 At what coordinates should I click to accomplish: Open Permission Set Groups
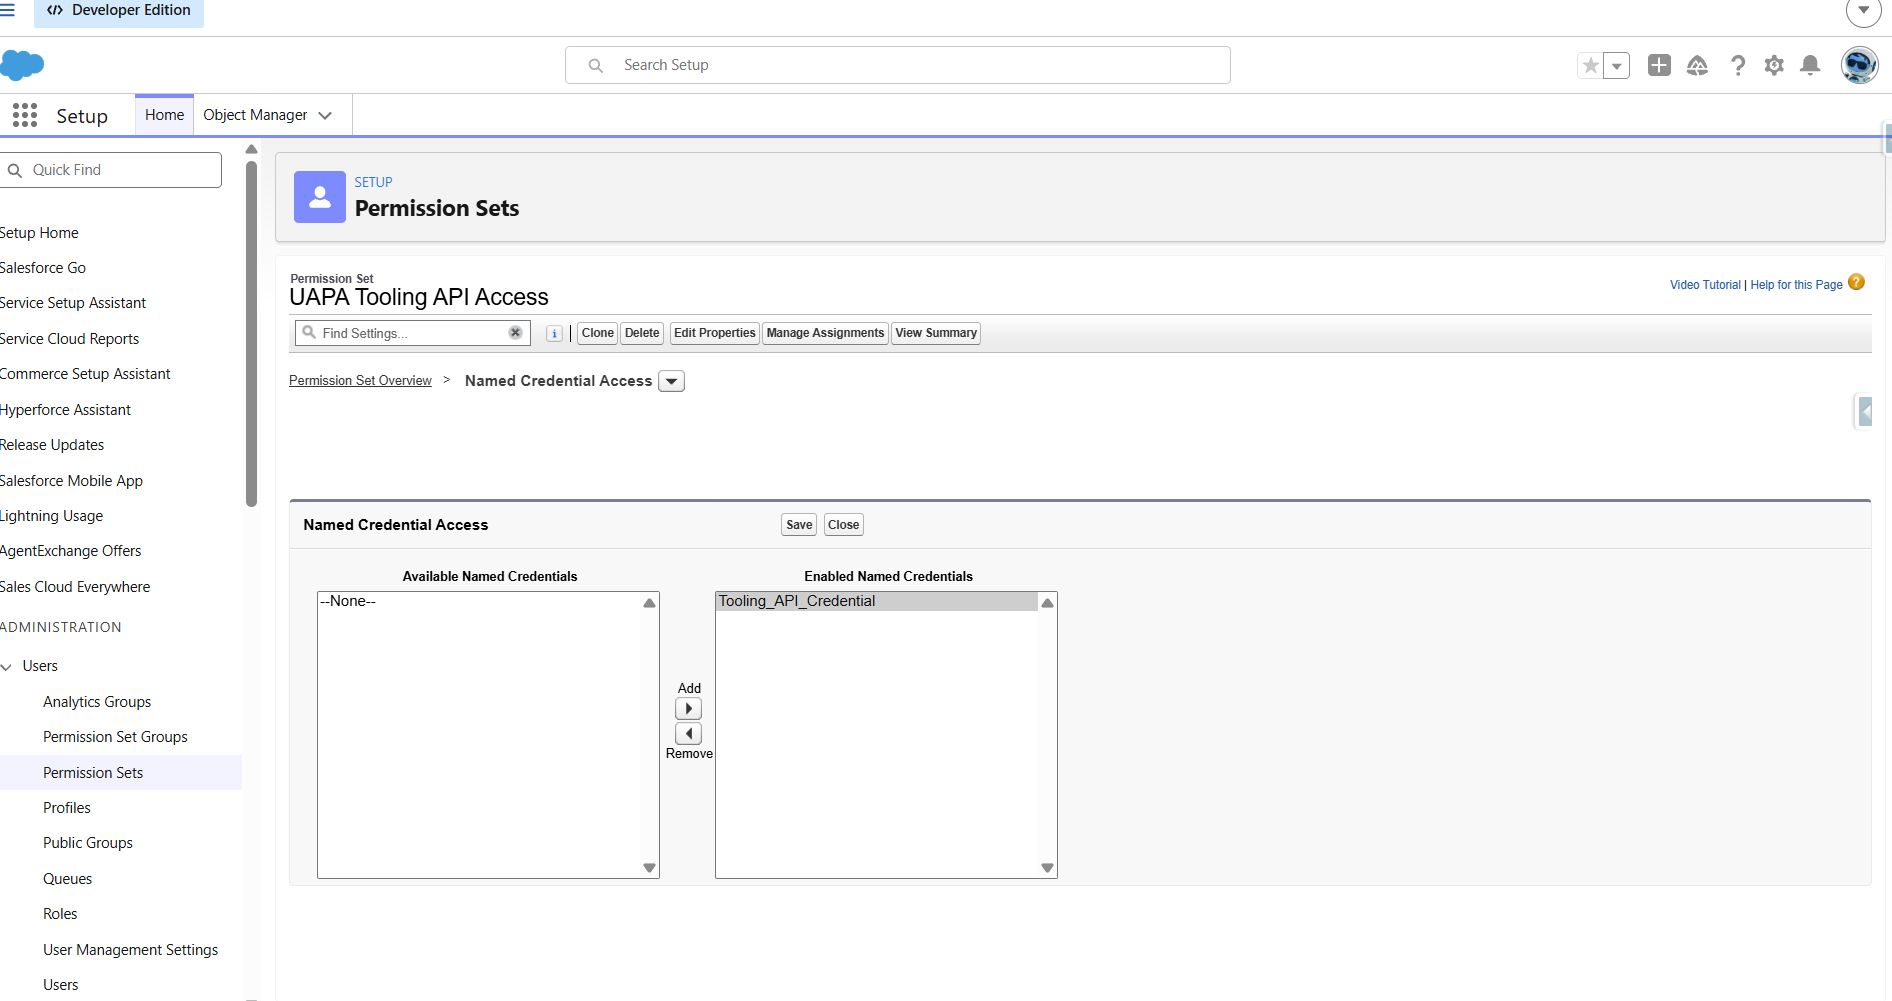click(x=115, y=737)
